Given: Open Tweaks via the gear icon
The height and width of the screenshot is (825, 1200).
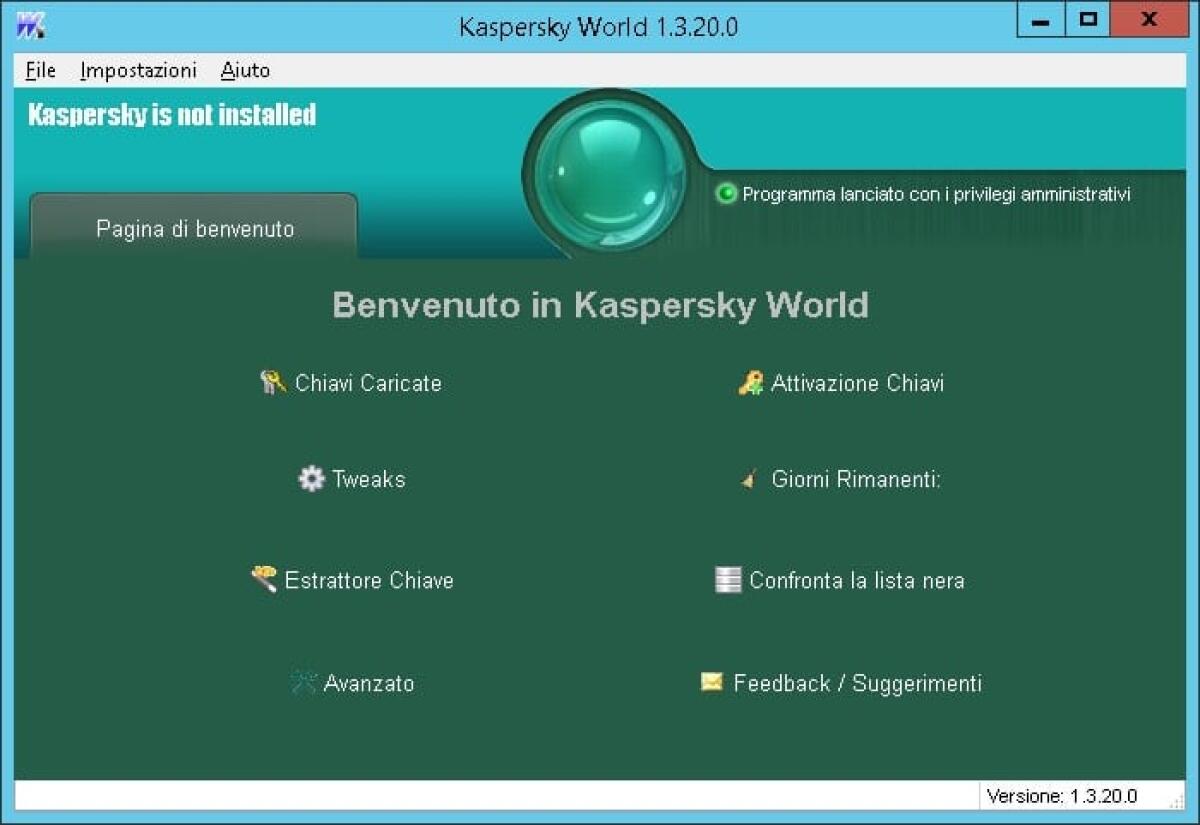Looking at the screenshot, I should pos(311,479).
